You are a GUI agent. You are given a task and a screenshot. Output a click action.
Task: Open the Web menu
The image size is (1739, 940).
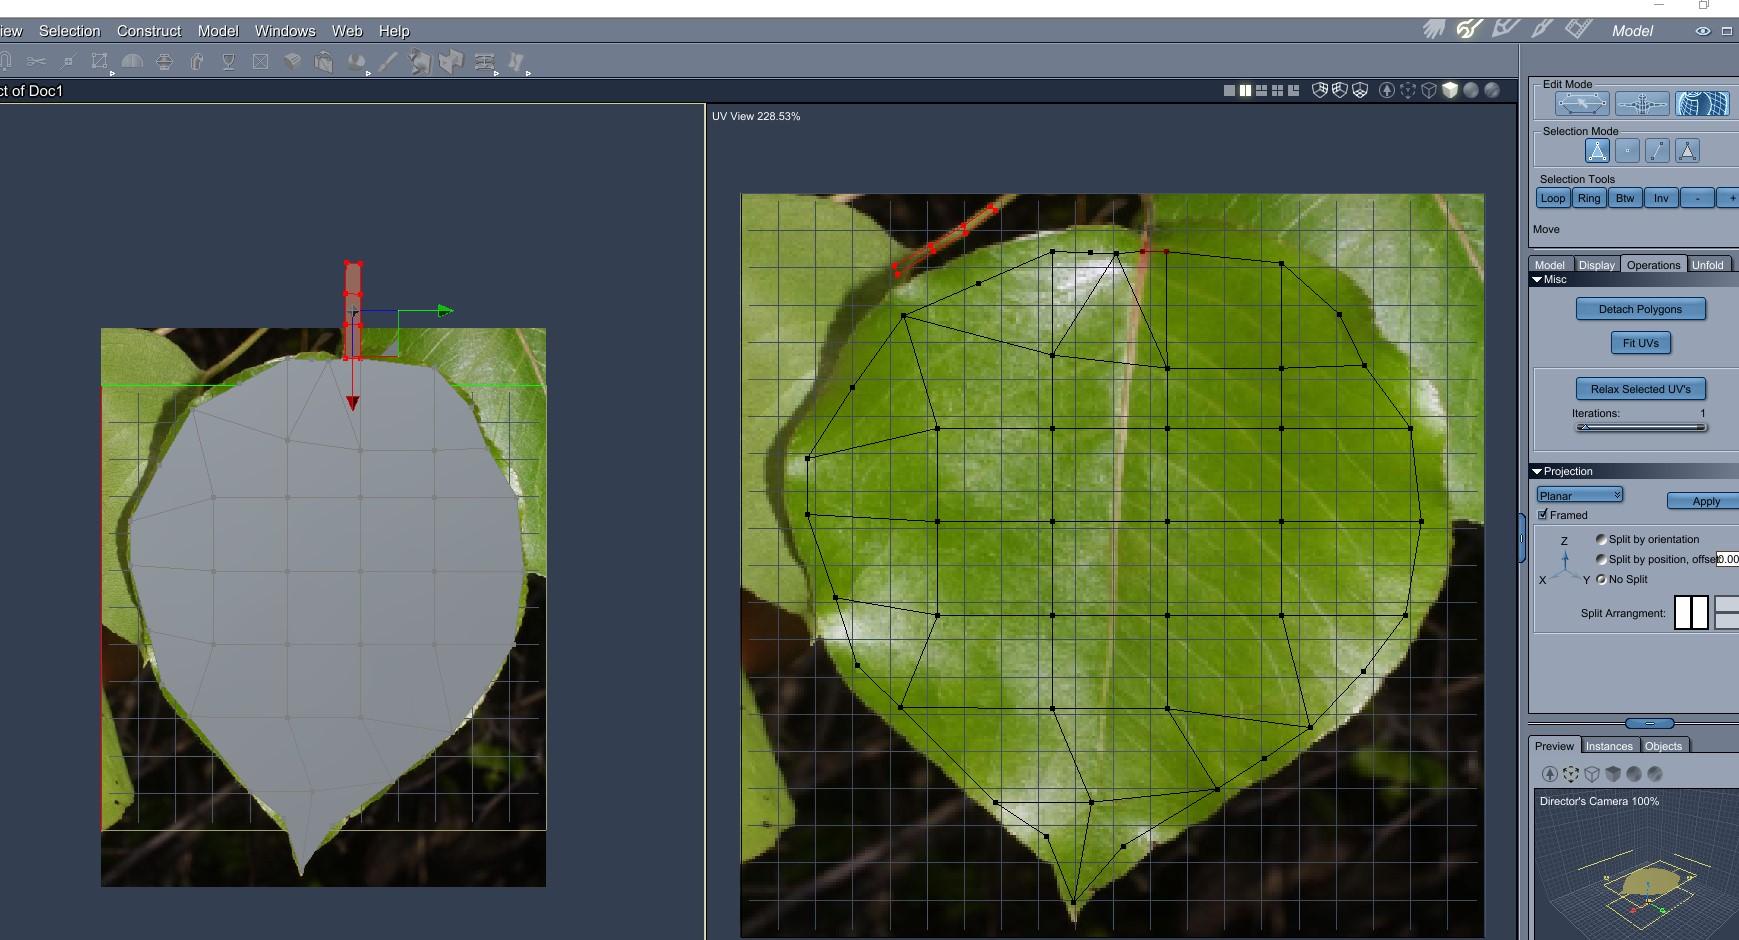click(x=347, y=31)
